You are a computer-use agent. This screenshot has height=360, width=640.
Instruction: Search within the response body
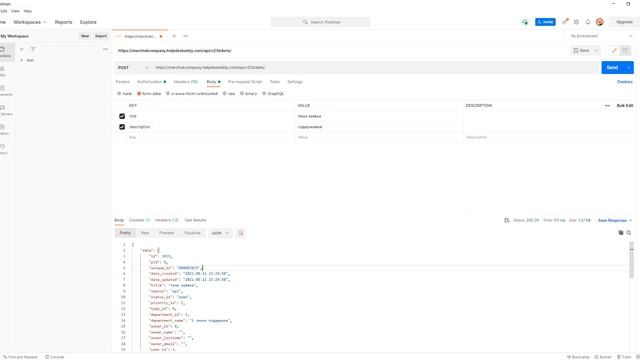coord(629,233)
